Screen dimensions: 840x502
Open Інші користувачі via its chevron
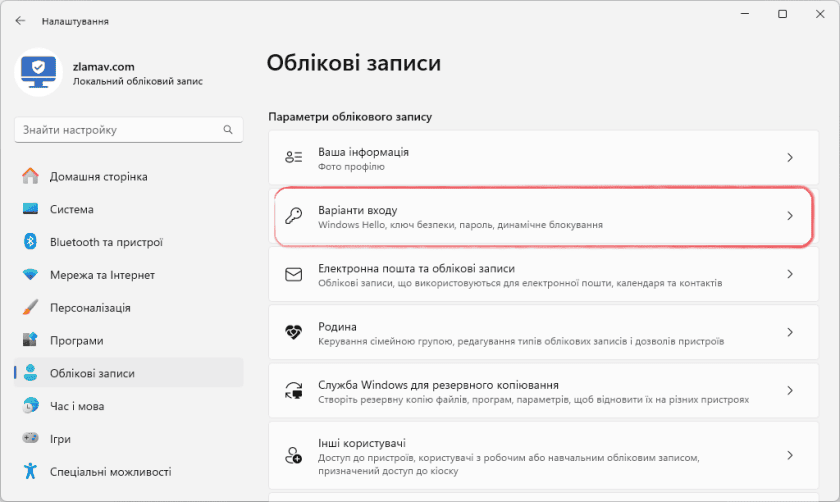click(790, 455)
